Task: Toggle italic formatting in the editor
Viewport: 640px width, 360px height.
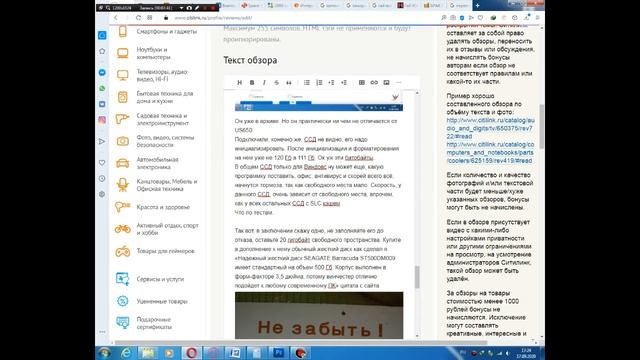Action: point(264,82)
